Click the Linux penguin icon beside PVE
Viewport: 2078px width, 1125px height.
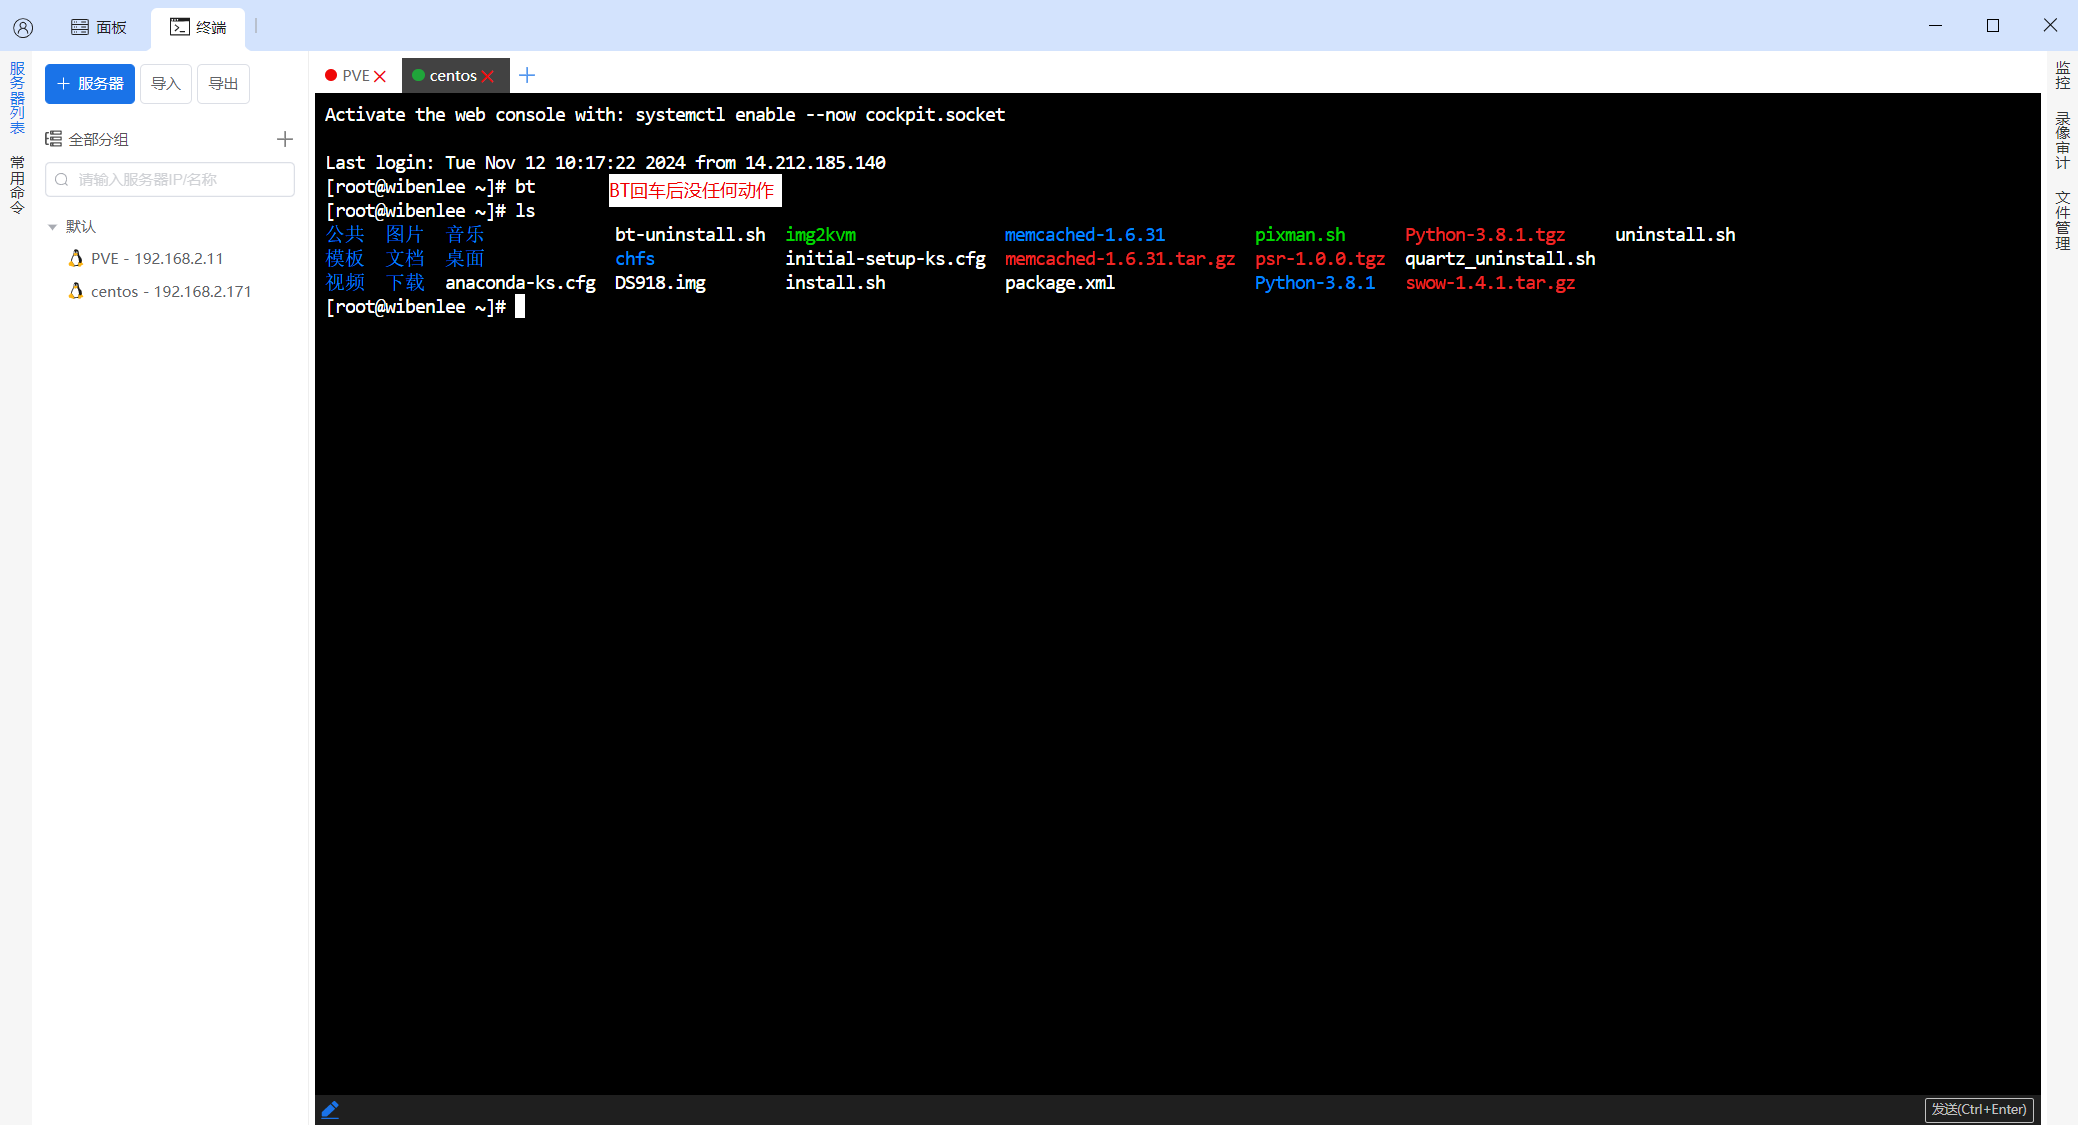(x=76, y=258)
